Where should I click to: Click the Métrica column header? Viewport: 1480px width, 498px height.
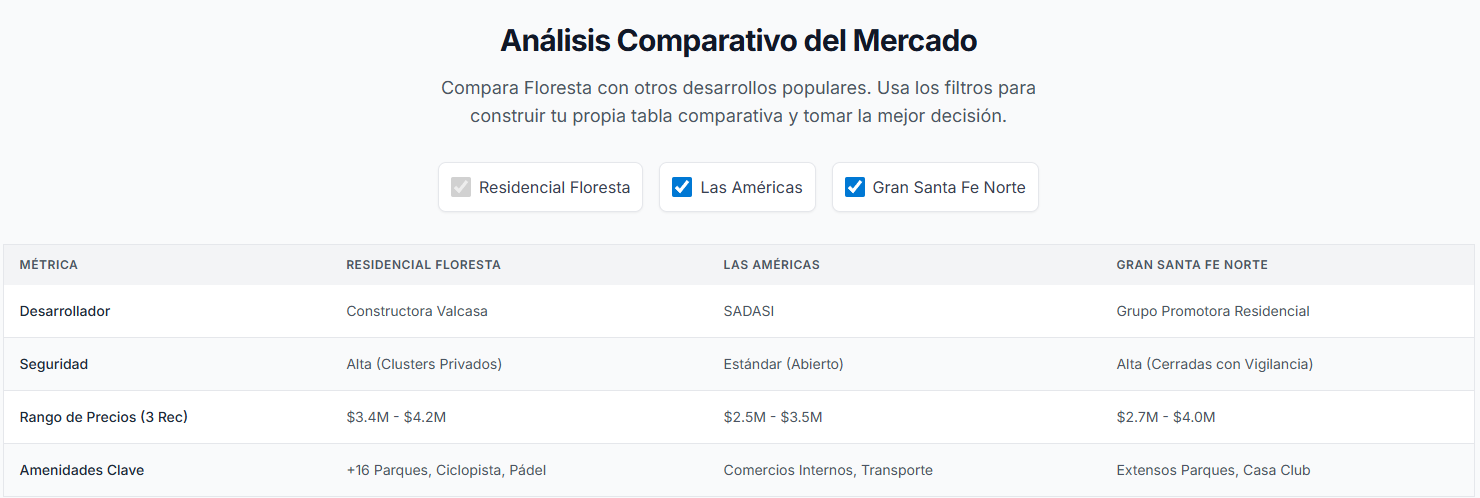49,265
